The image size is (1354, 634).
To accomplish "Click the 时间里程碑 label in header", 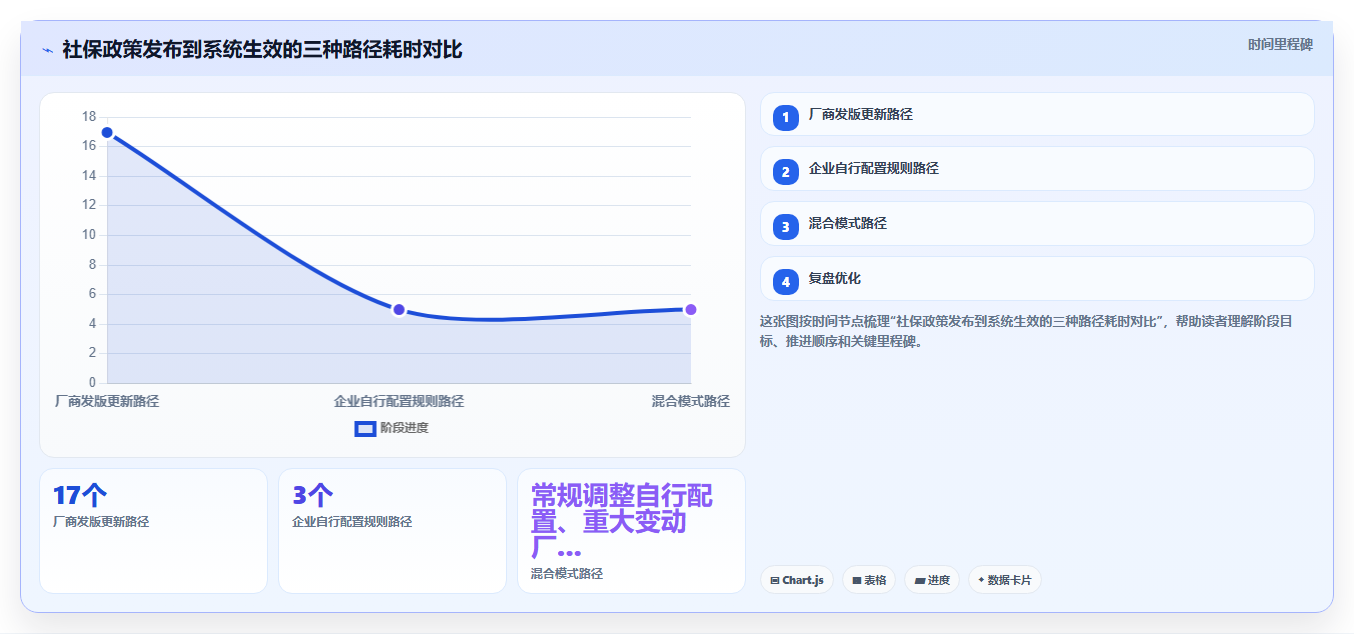I will pyautogui.click(x=1280, y=45).
